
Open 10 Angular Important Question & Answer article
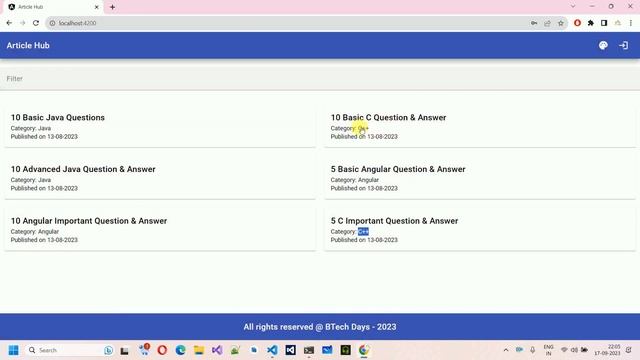click(x=160, y=230)
